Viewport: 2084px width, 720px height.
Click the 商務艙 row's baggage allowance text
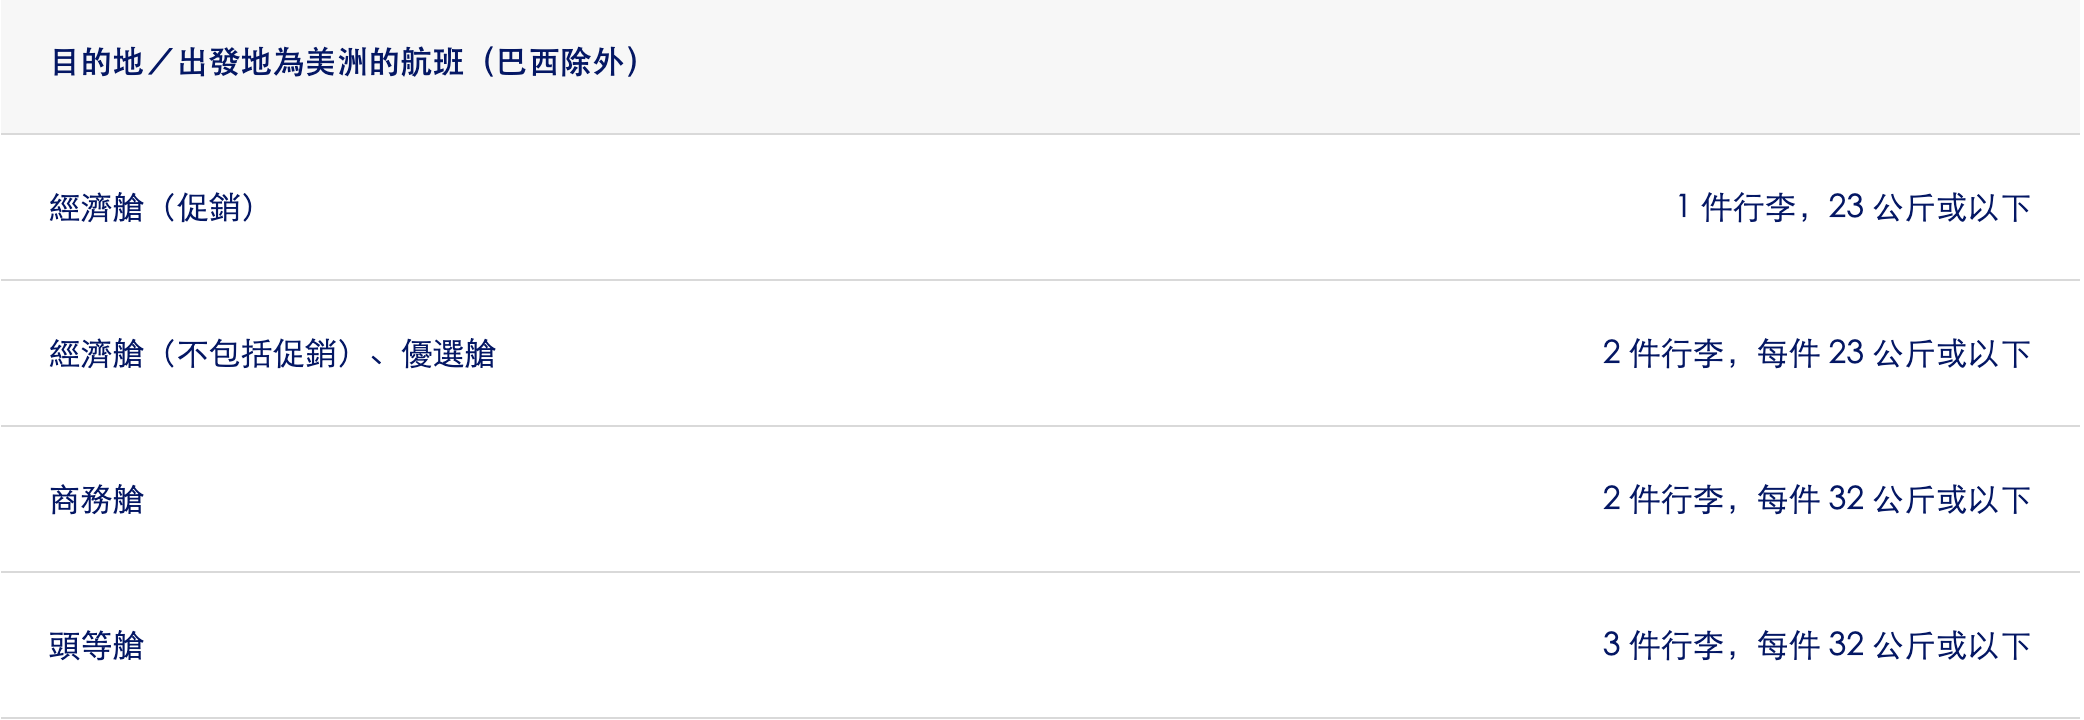[1816, 500]
